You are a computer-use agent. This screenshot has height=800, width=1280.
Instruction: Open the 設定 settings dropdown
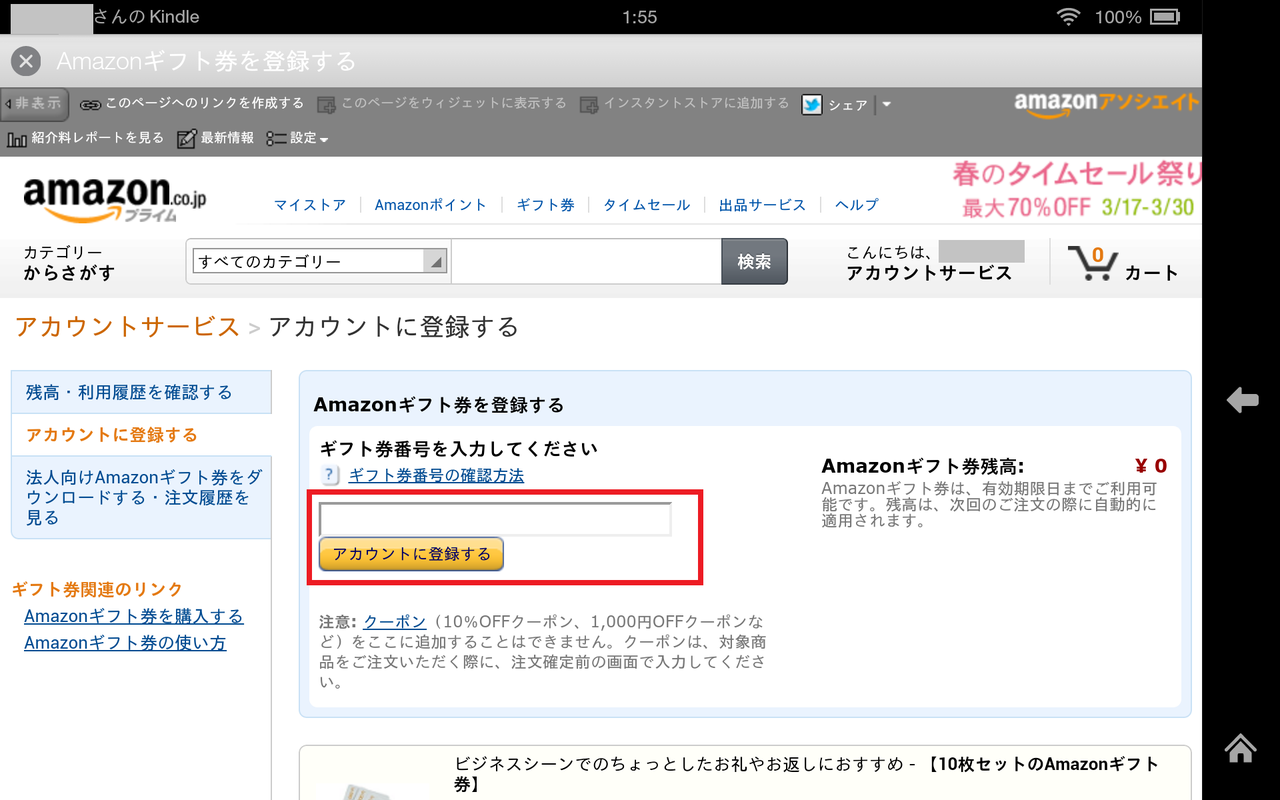[298, 139]
